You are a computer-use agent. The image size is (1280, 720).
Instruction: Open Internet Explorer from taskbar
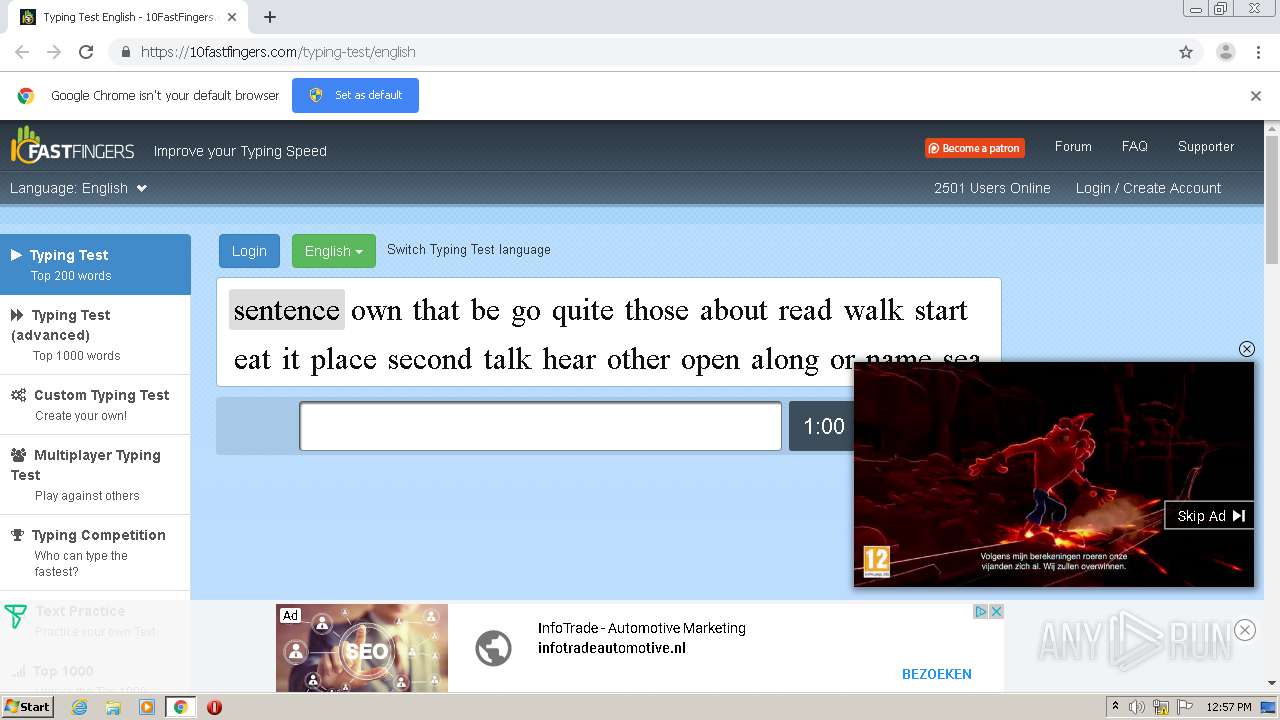click(x=79, y=707)
